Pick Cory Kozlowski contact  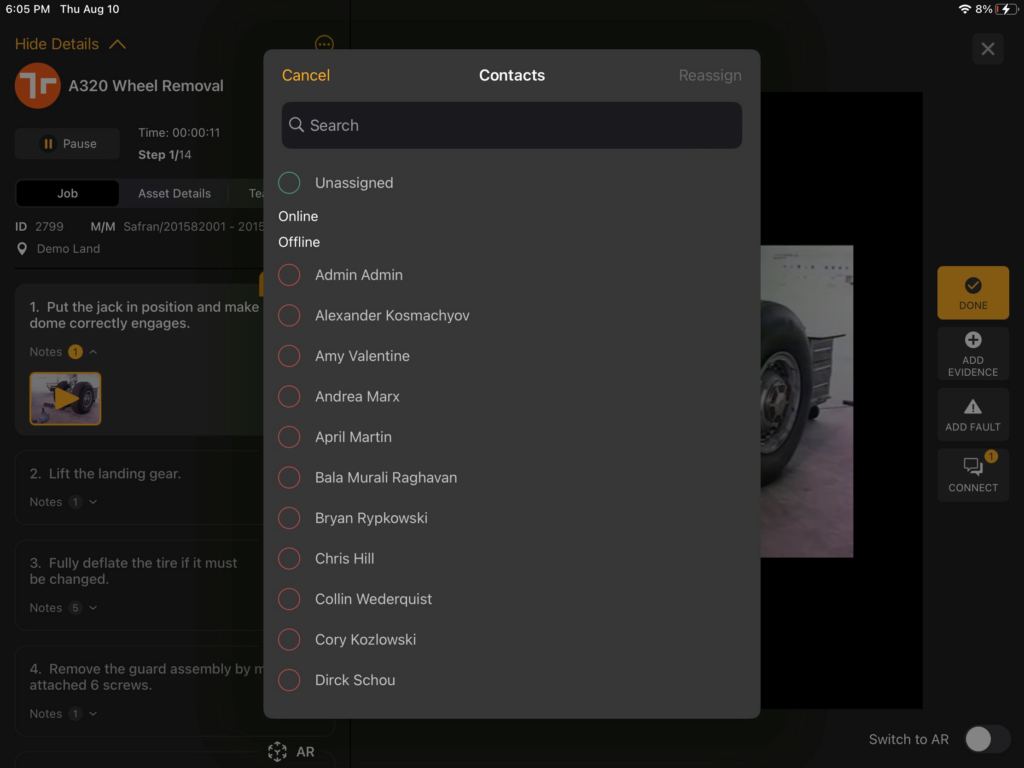coord(511,639)
